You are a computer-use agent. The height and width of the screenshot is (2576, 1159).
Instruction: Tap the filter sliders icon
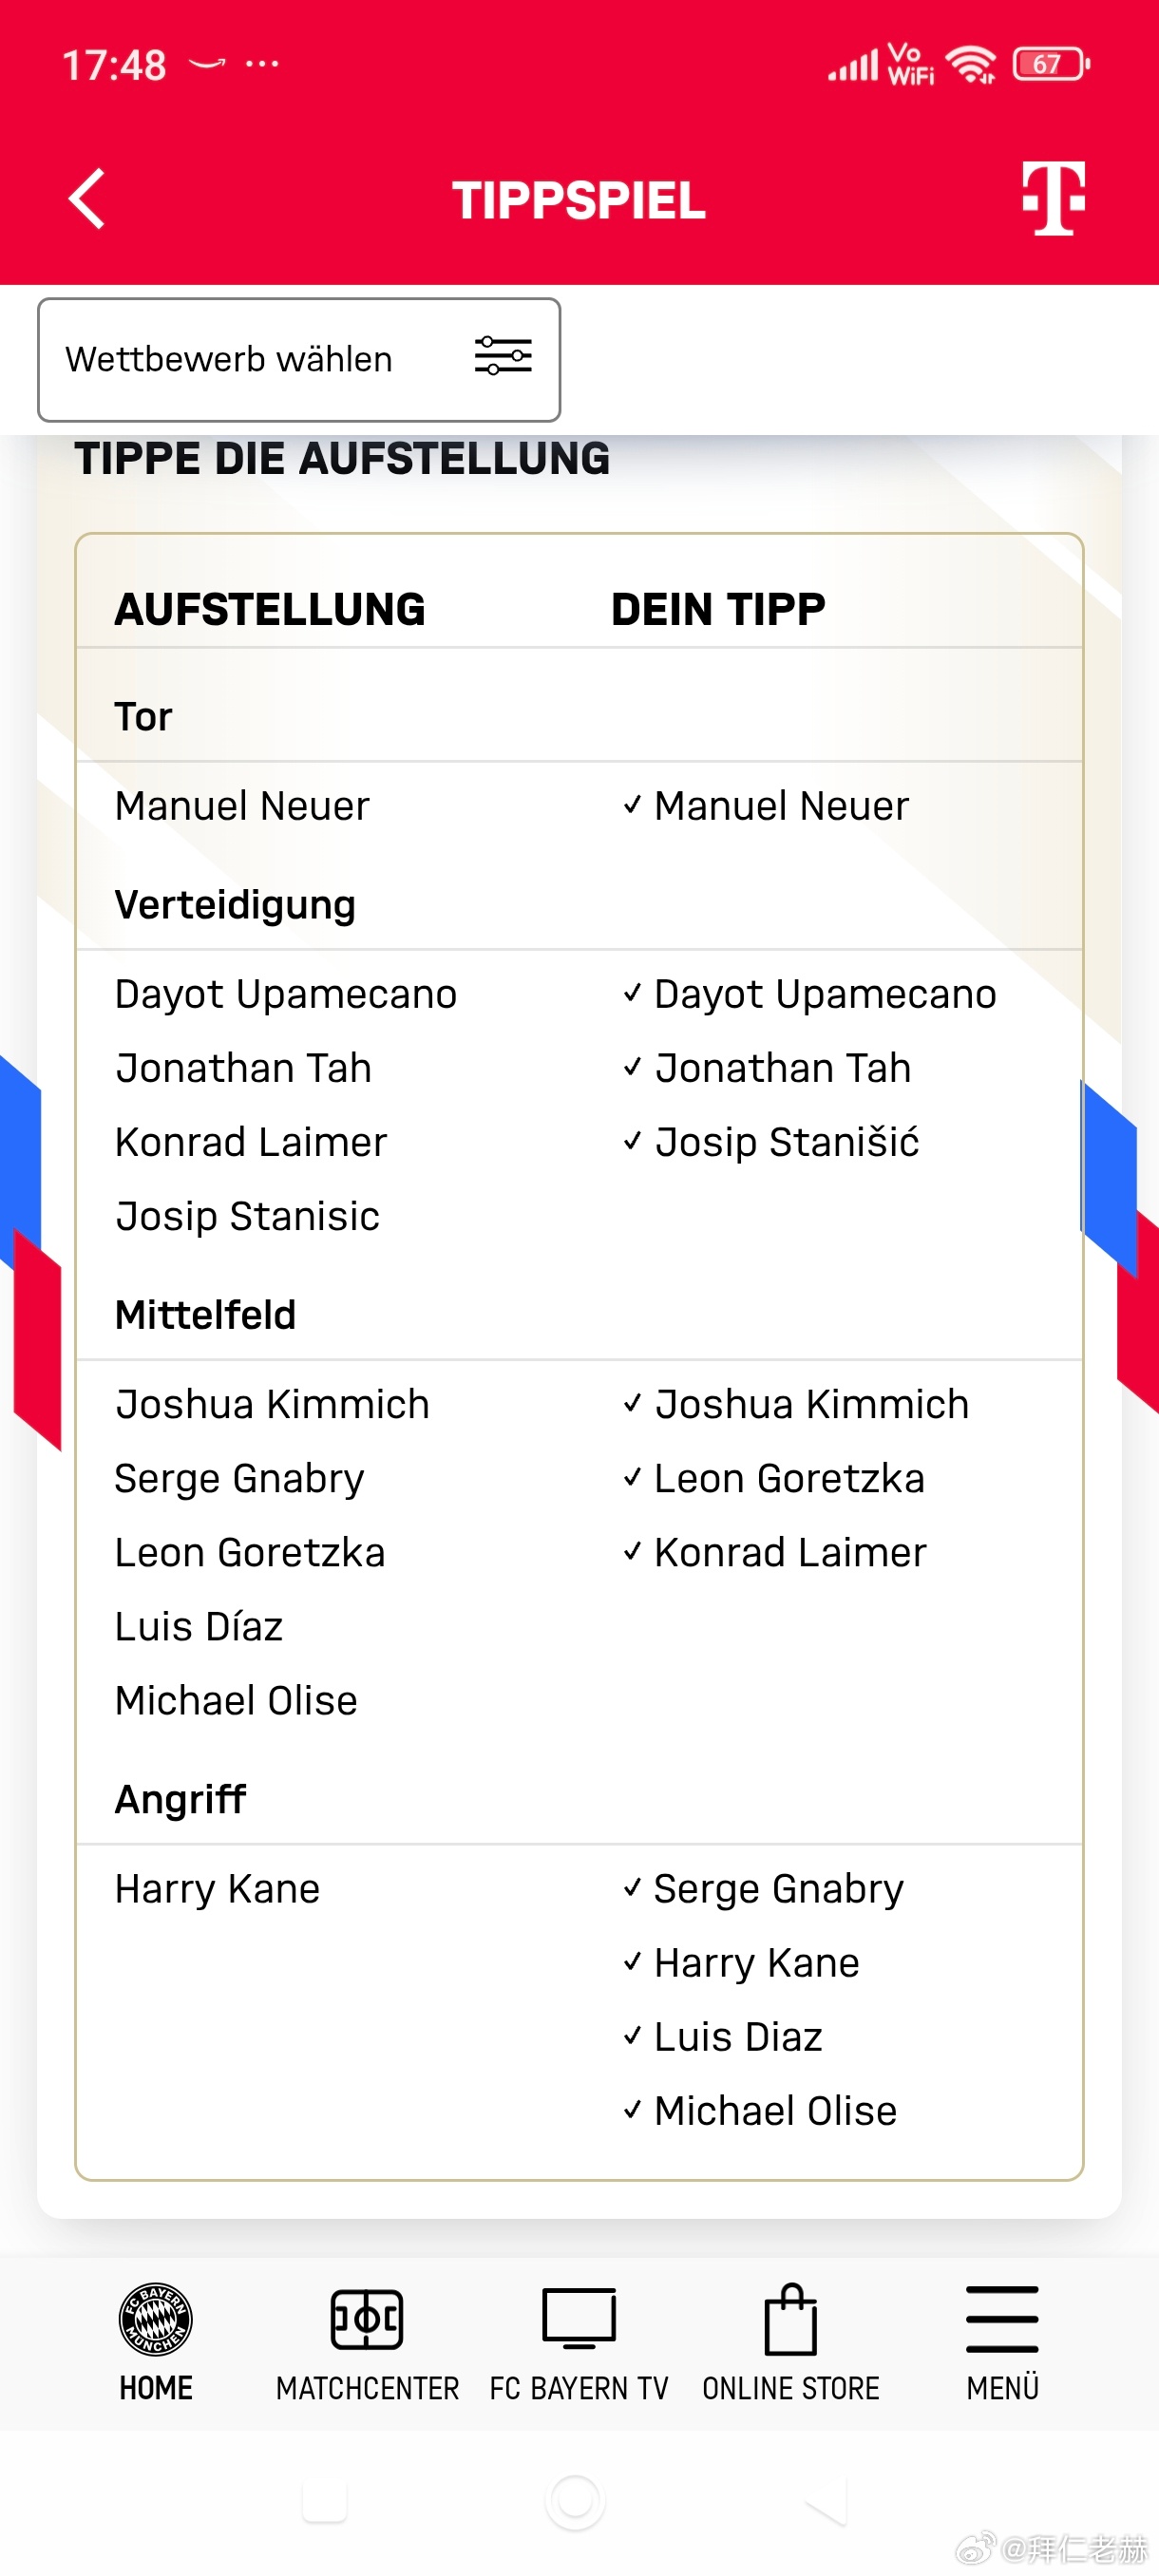tap(503, 356)
